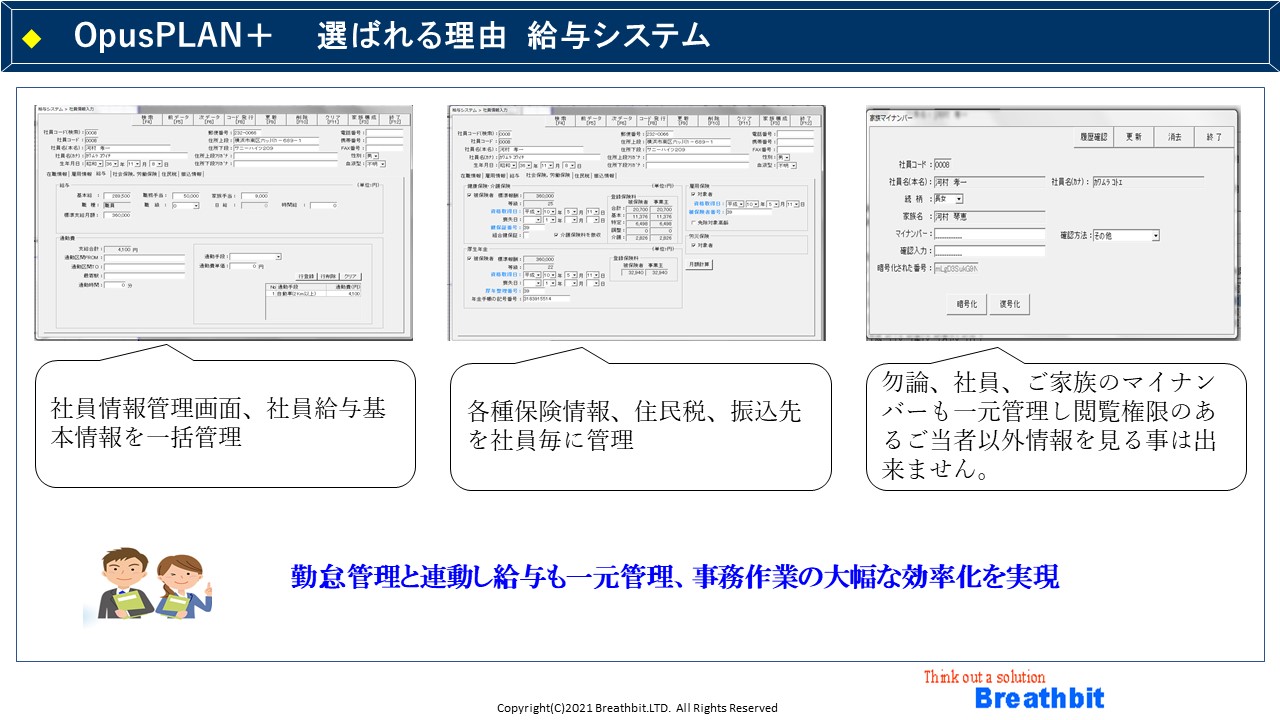Open 雇用保険 資格取得日 era dropdown
This screenshot has height=720, width=1280.
735,204
